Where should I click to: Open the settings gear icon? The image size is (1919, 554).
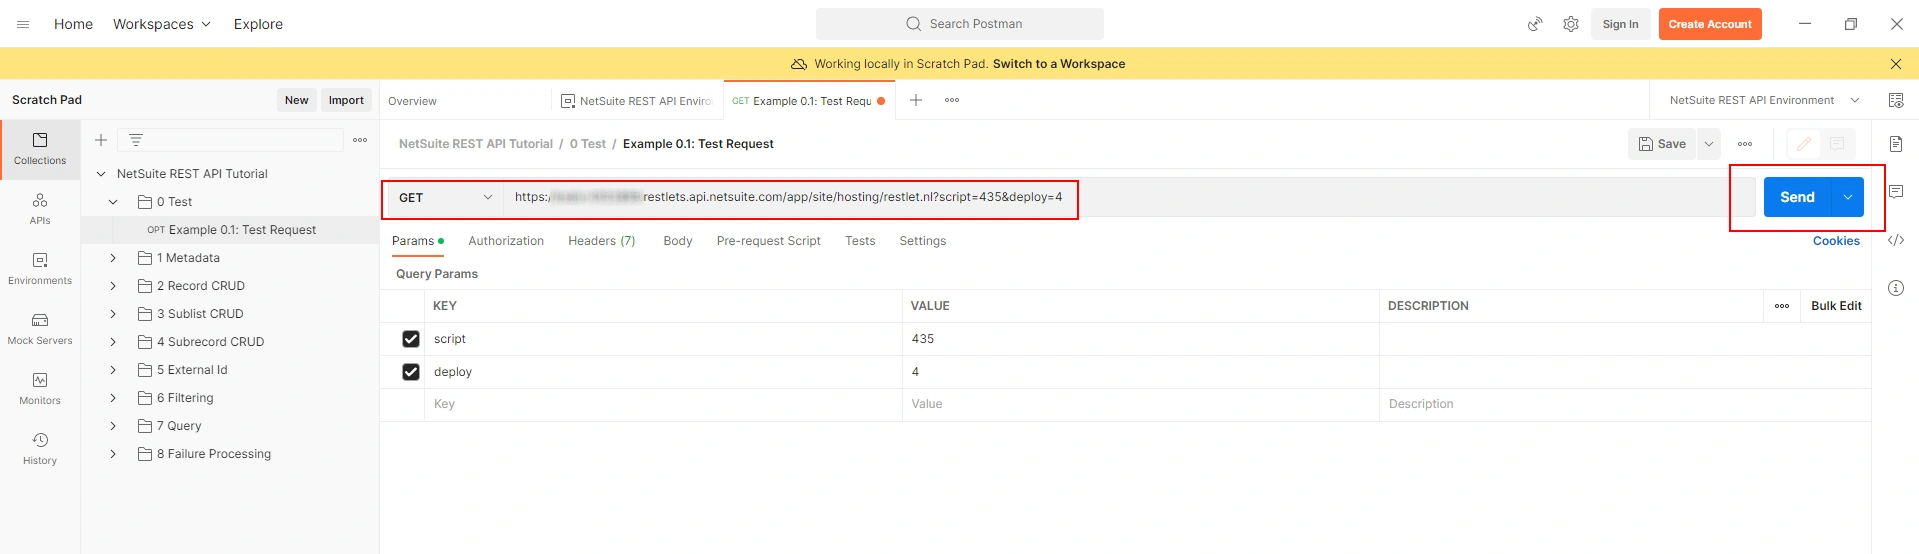point(1571,24)
